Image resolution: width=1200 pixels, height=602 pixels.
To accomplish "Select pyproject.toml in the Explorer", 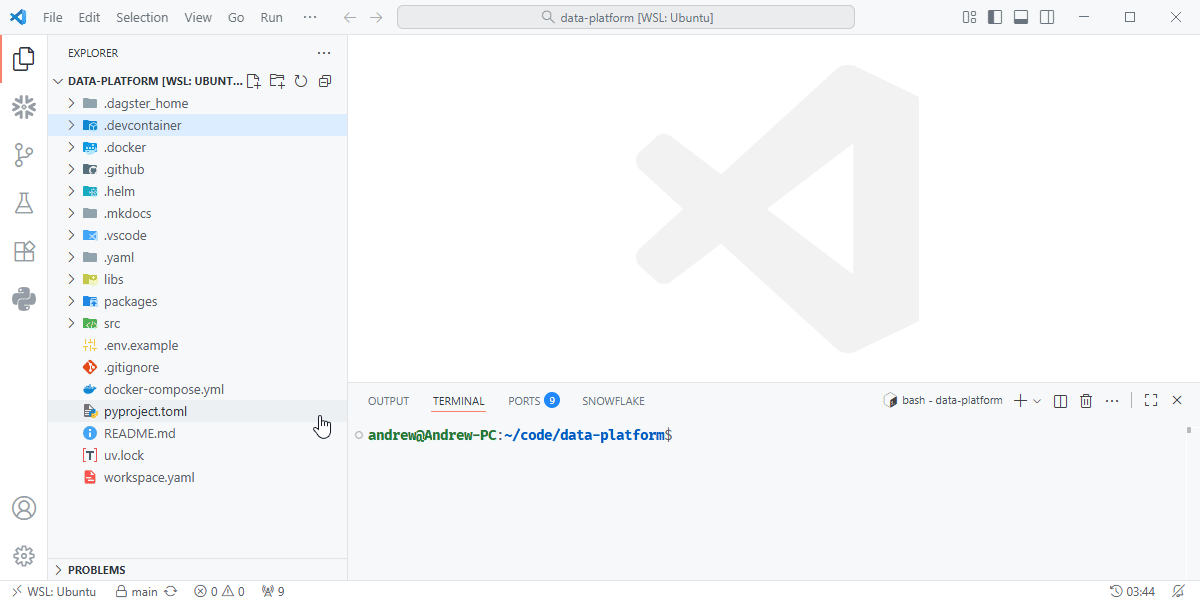I will point(147,411).
